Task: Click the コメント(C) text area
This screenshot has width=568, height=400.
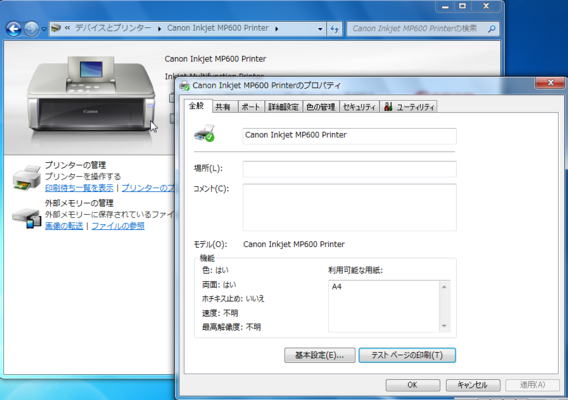Action: 349,208
